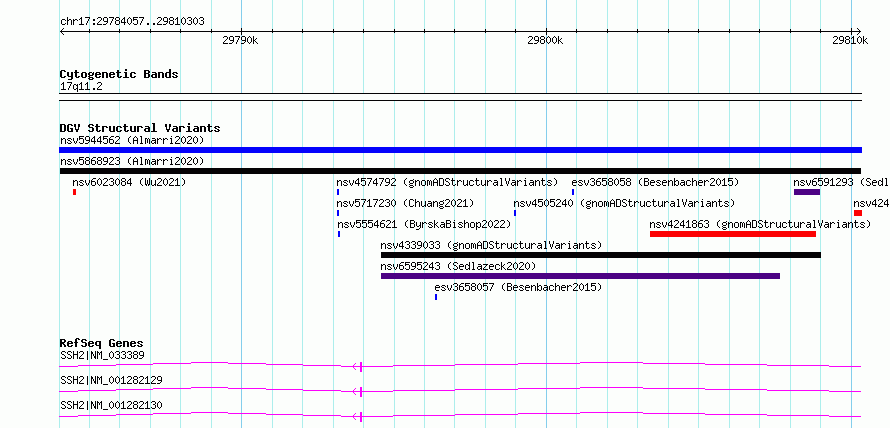Screen dimensions: 890x428
Task: Click the blue esv3658057 variant mark
Action: click(436, 297)
